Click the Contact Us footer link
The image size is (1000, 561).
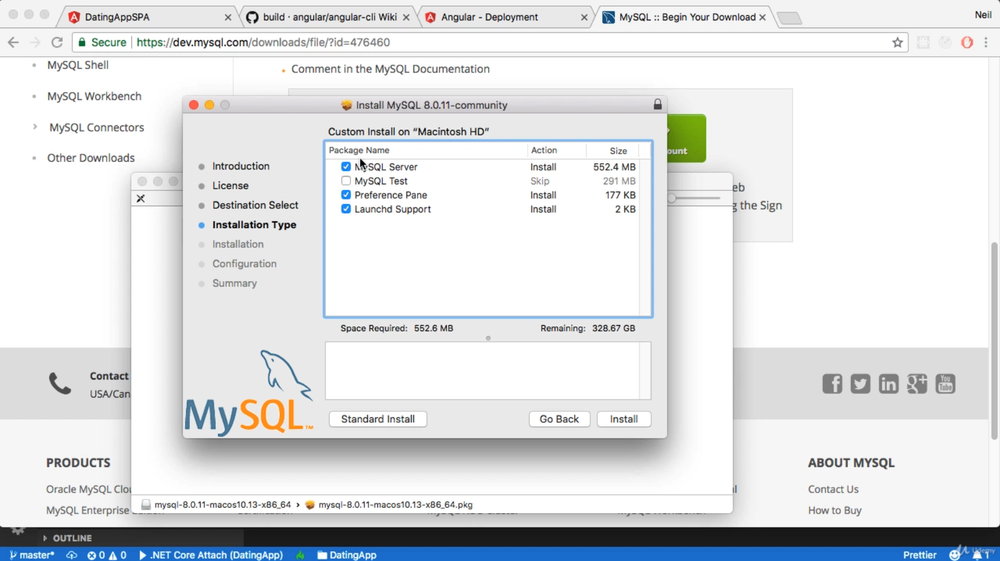[x=833, y=489]
